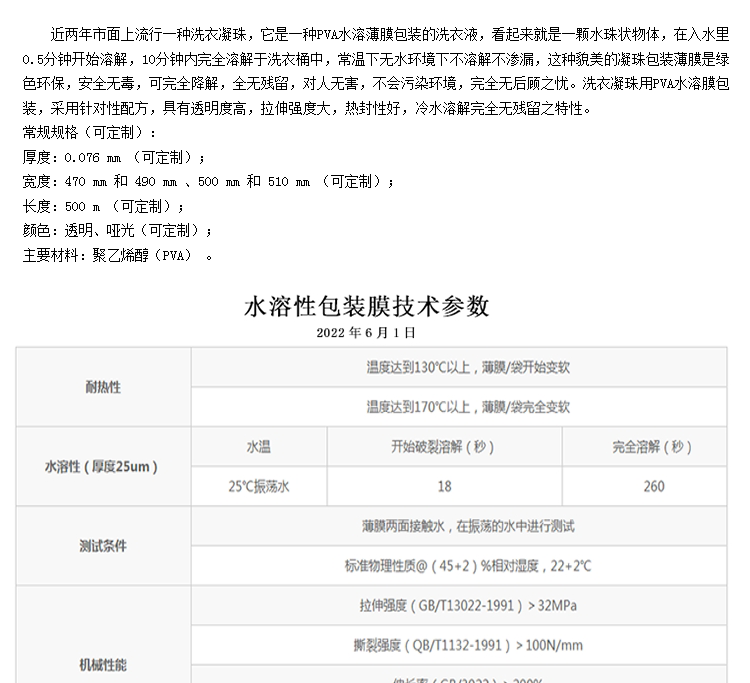Image resolution: width=750 pixels, height=683 pixels.
Task: Click the 厚度：0.076 mm specification line
Action: tap(114, 157)
